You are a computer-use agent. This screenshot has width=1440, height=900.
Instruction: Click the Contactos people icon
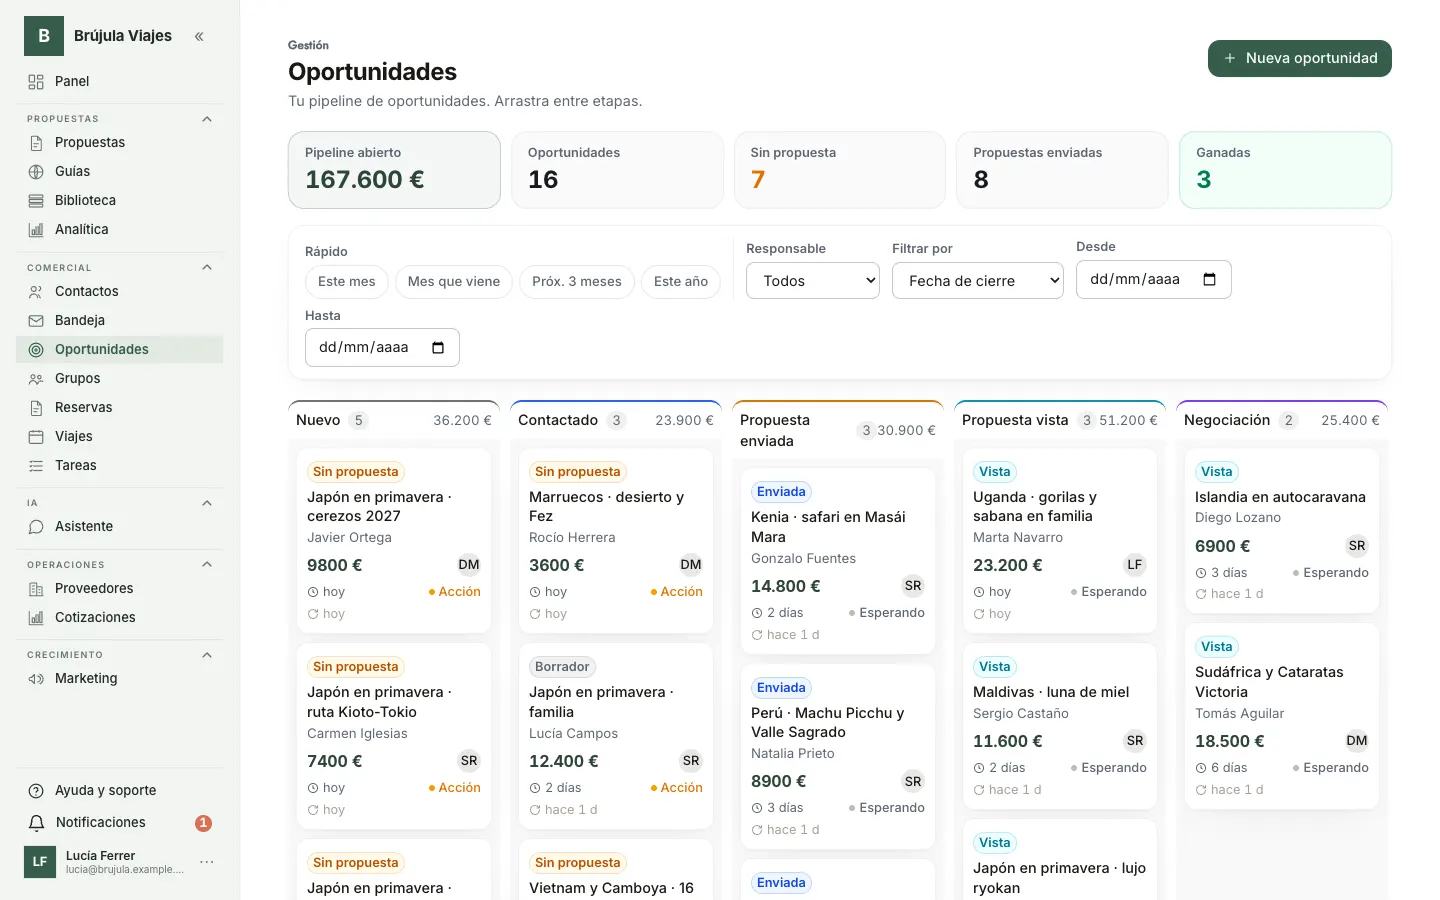(36, 292)
